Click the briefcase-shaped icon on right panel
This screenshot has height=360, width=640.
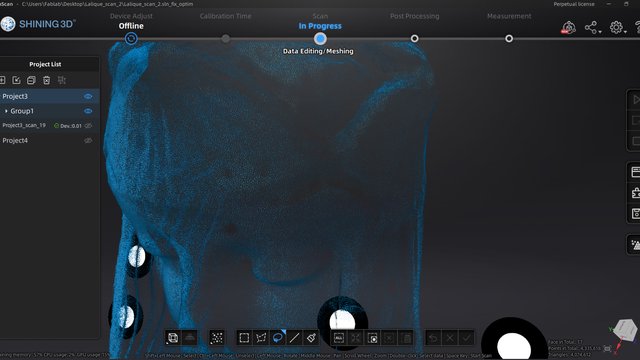click(635, 193)
